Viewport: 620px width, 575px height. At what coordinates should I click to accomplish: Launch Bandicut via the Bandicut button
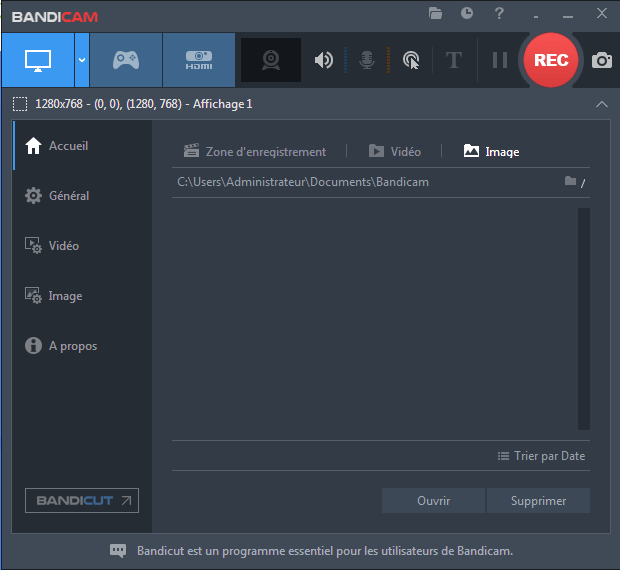click(x=82, y=500)
